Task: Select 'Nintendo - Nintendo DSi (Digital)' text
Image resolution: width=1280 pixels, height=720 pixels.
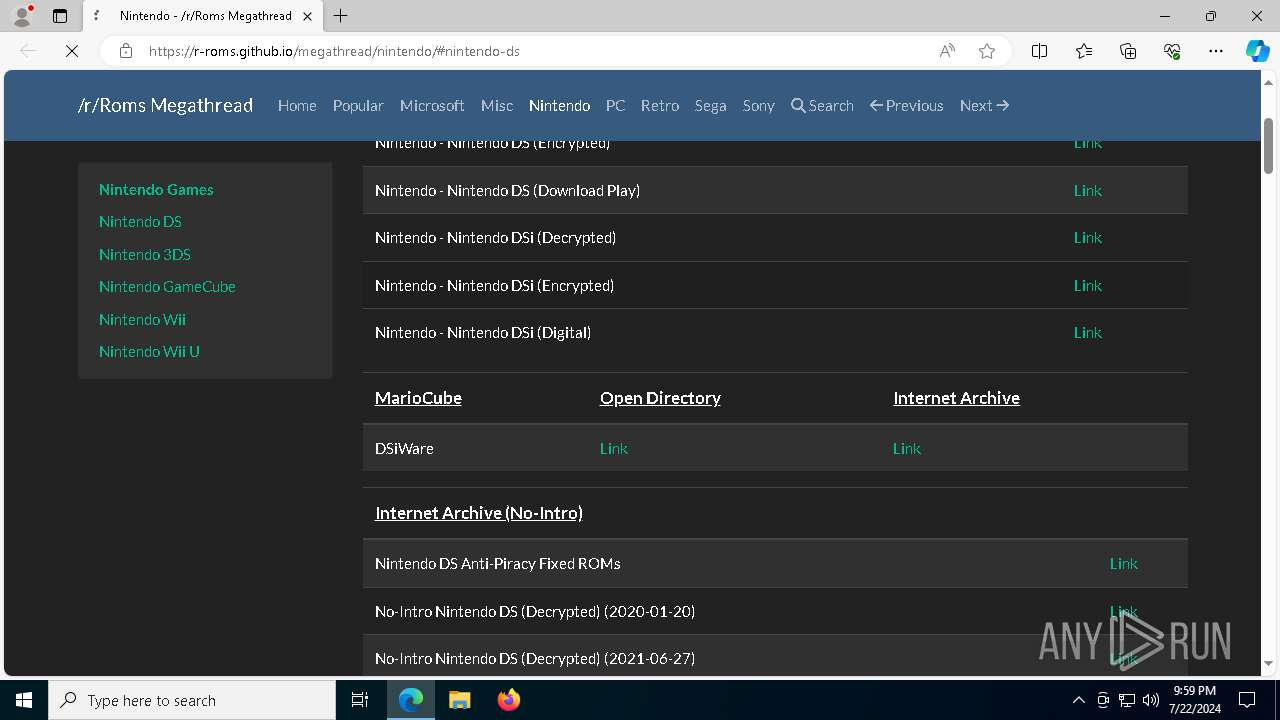Action: coord(483,332)
